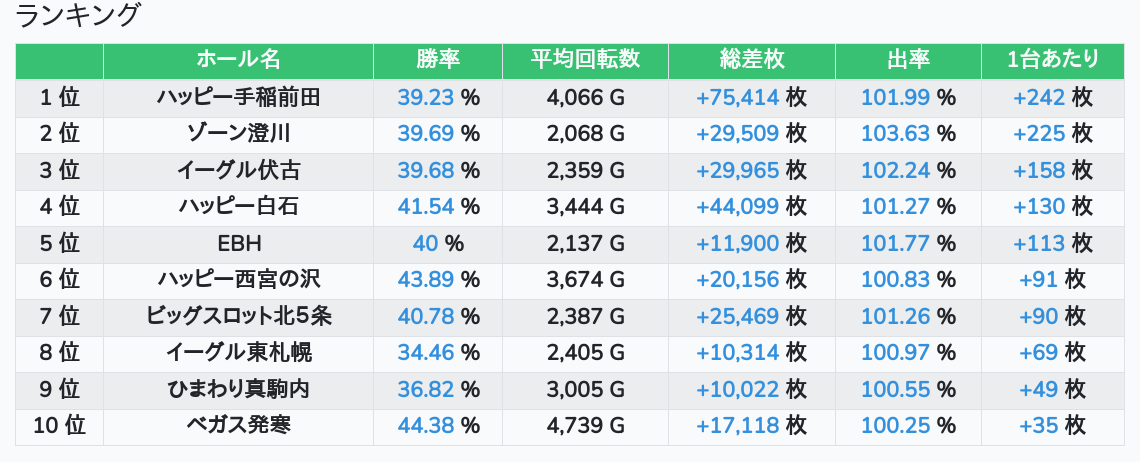Click the ビッグスロット北5条 hall name
Viewport: 1140px width, 462px height.
tap(238, 316)
